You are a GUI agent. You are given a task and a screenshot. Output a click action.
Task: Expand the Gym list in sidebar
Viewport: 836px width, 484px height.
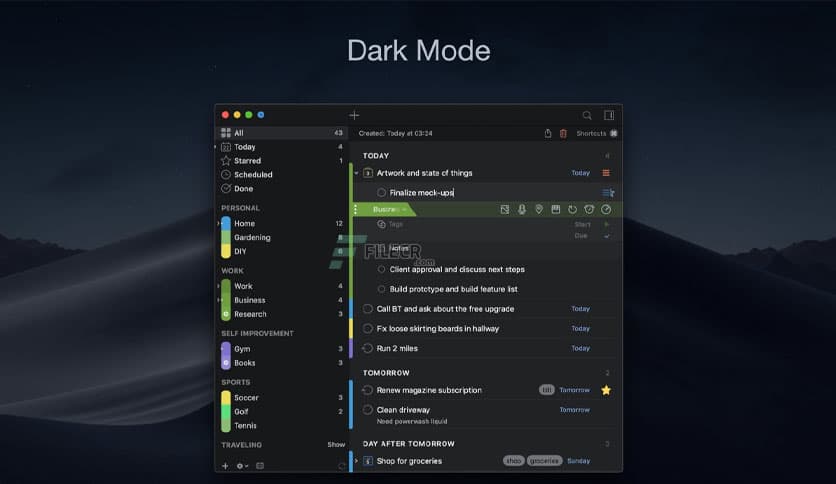pyautogui.click(x=222, y=348)
